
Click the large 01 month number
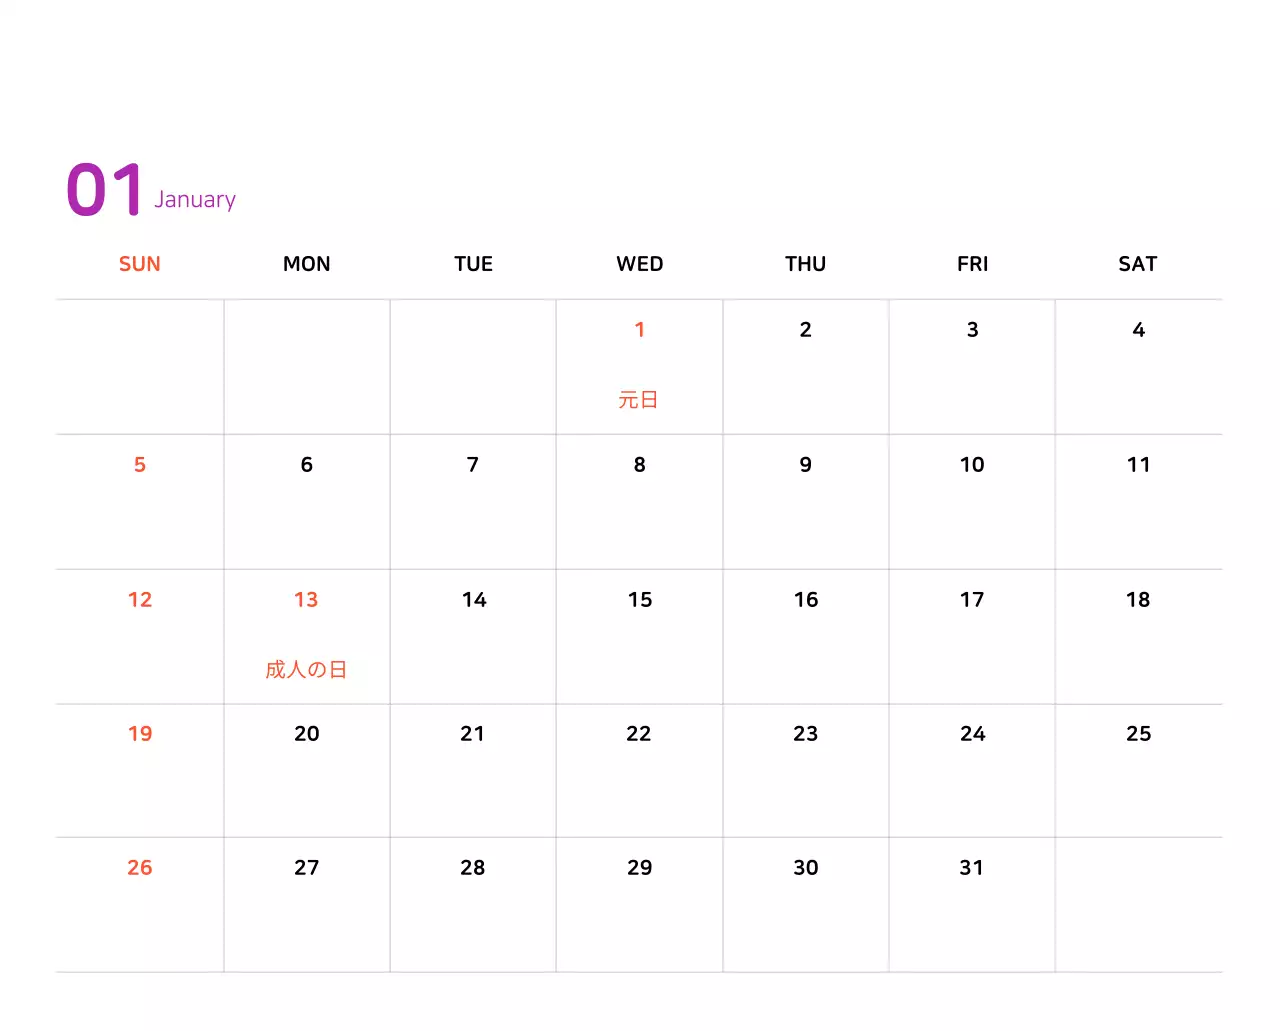coord(105,190)
